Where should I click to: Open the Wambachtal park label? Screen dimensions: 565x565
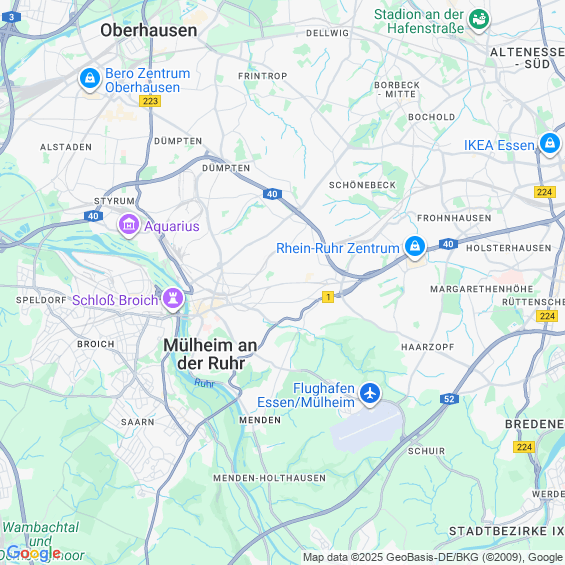41,527
